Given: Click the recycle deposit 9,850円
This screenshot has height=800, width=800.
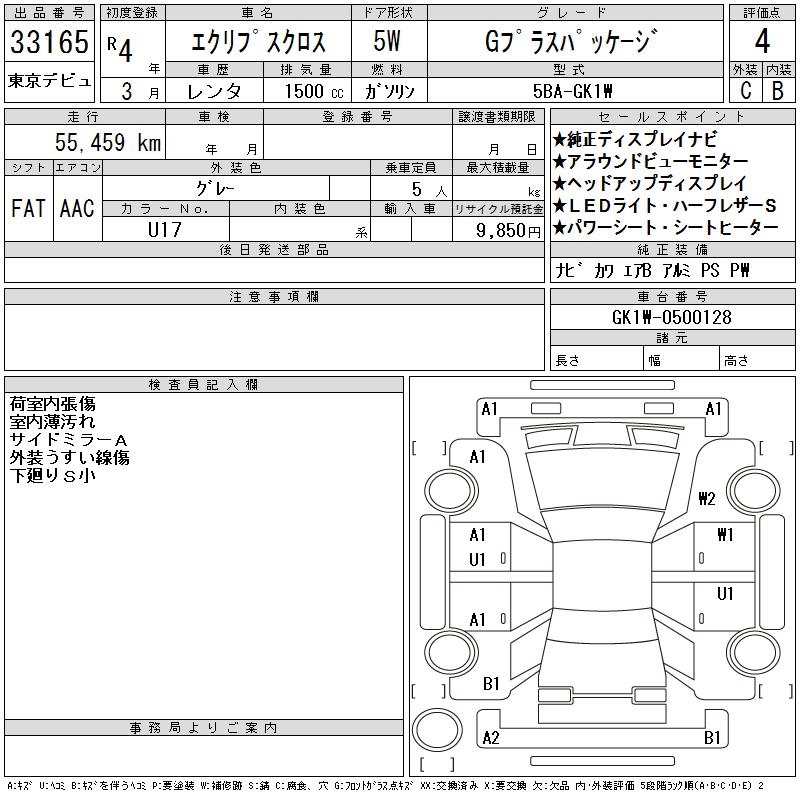Looking at the screenshot, I should coord(508,231).
